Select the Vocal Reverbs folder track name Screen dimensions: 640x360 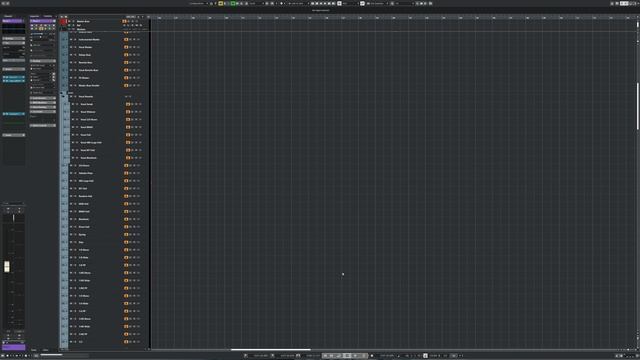(x=86, y=97)
